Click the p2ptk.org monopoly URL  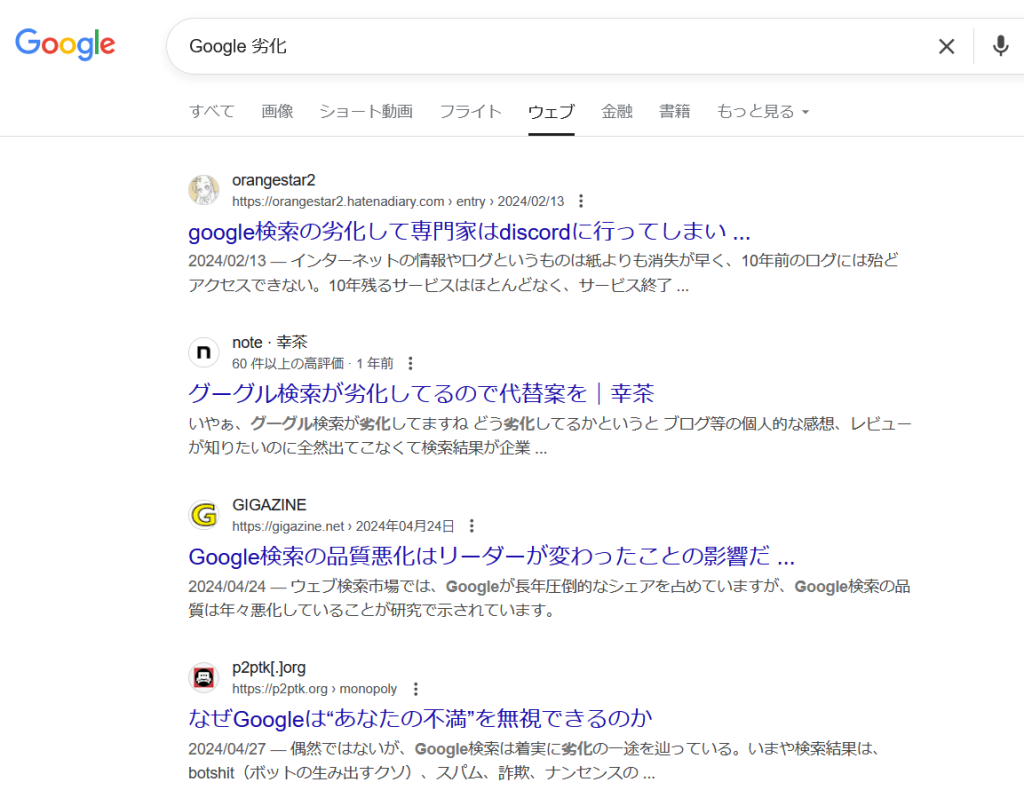point(314,689)
